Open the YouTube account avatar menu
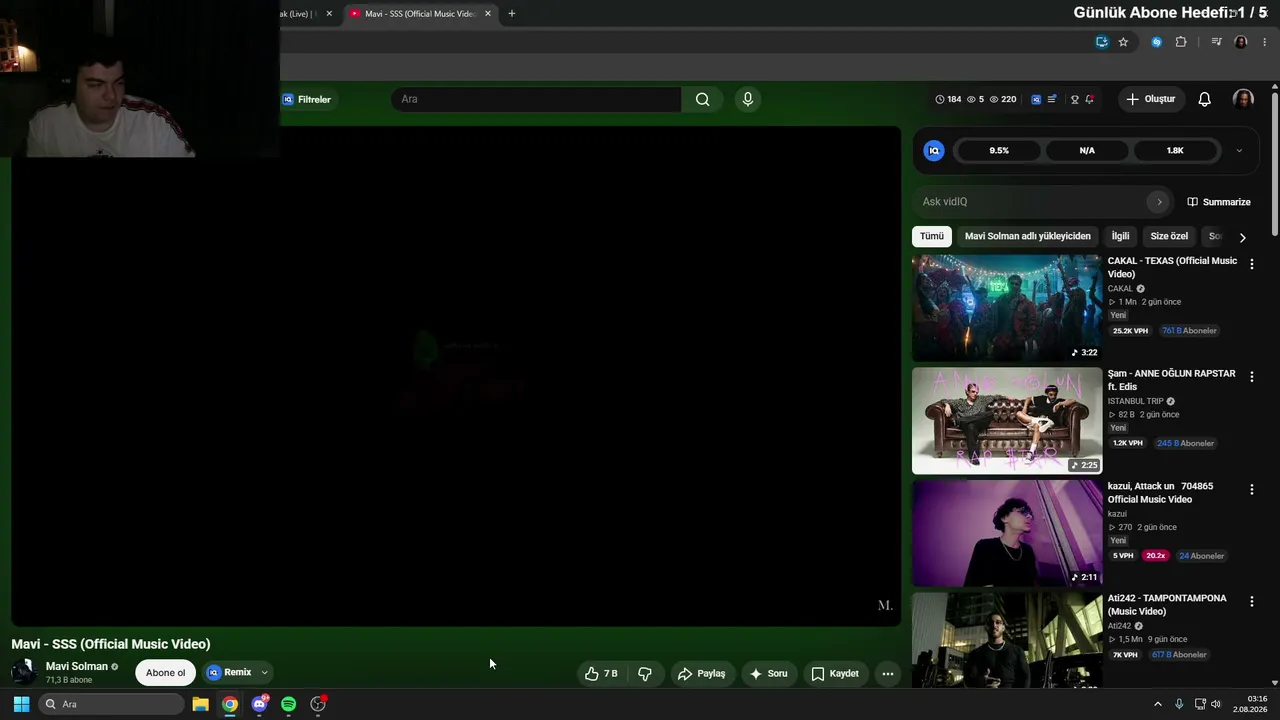 point(1243,99)
